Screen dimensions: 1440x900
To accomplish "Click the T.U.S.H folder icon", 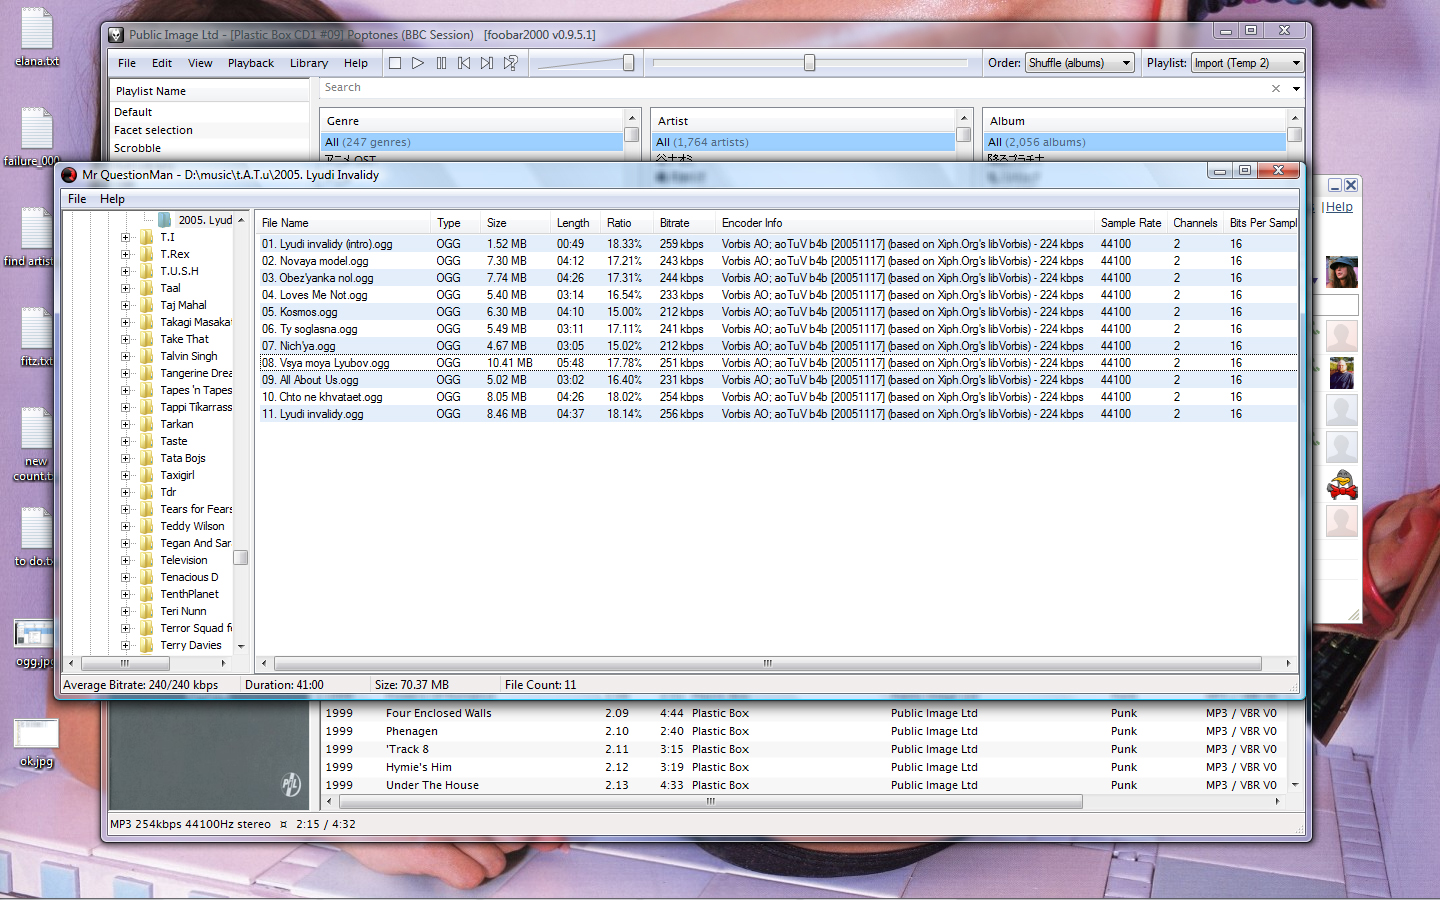I will coord(147,271).
